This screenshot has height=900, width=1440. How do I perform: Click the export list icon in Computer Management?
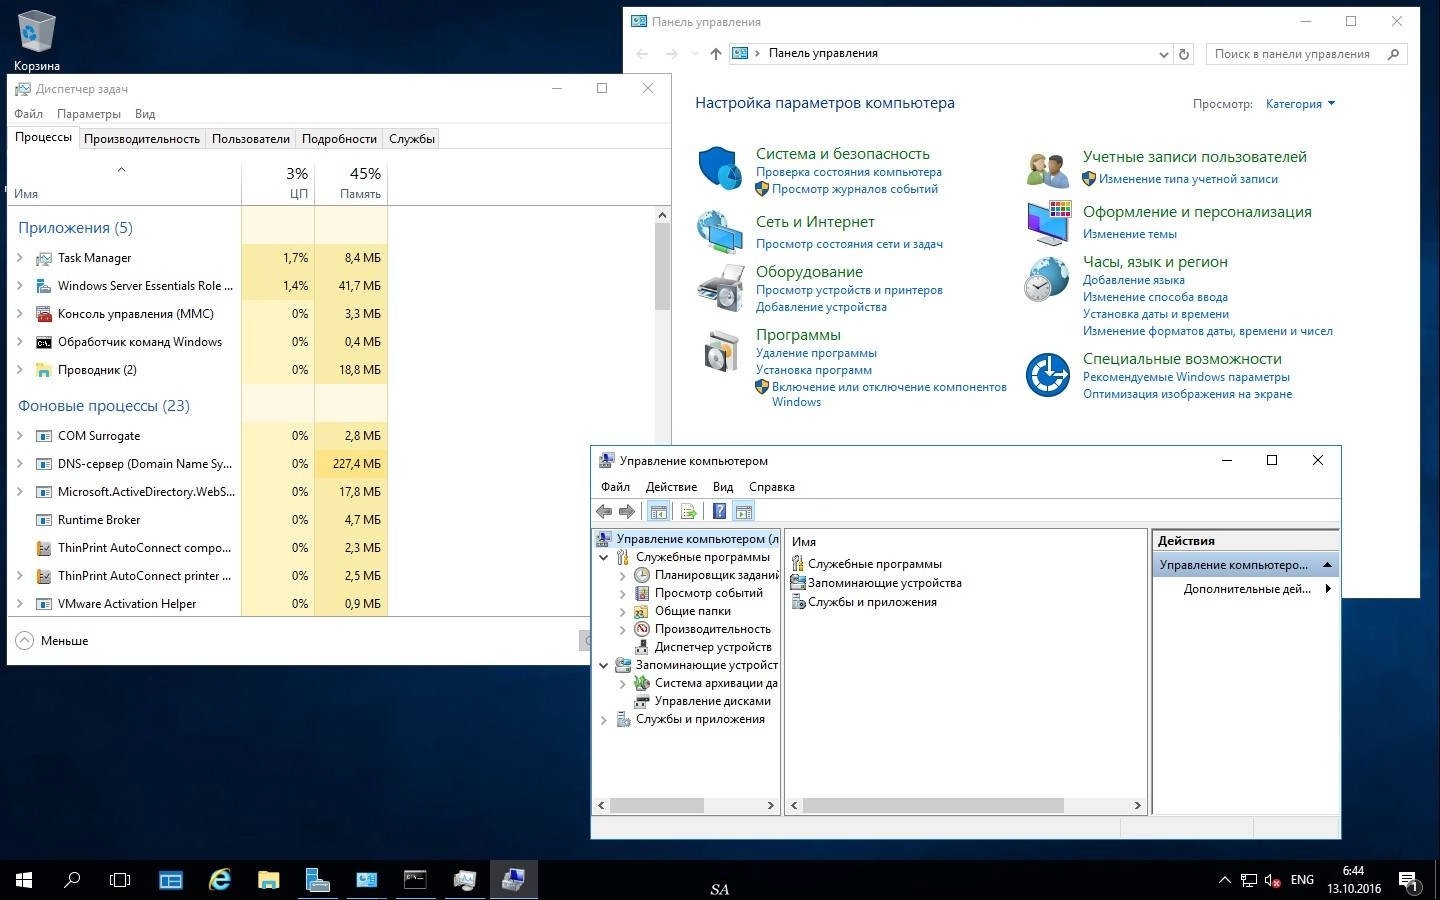[688, 512]
